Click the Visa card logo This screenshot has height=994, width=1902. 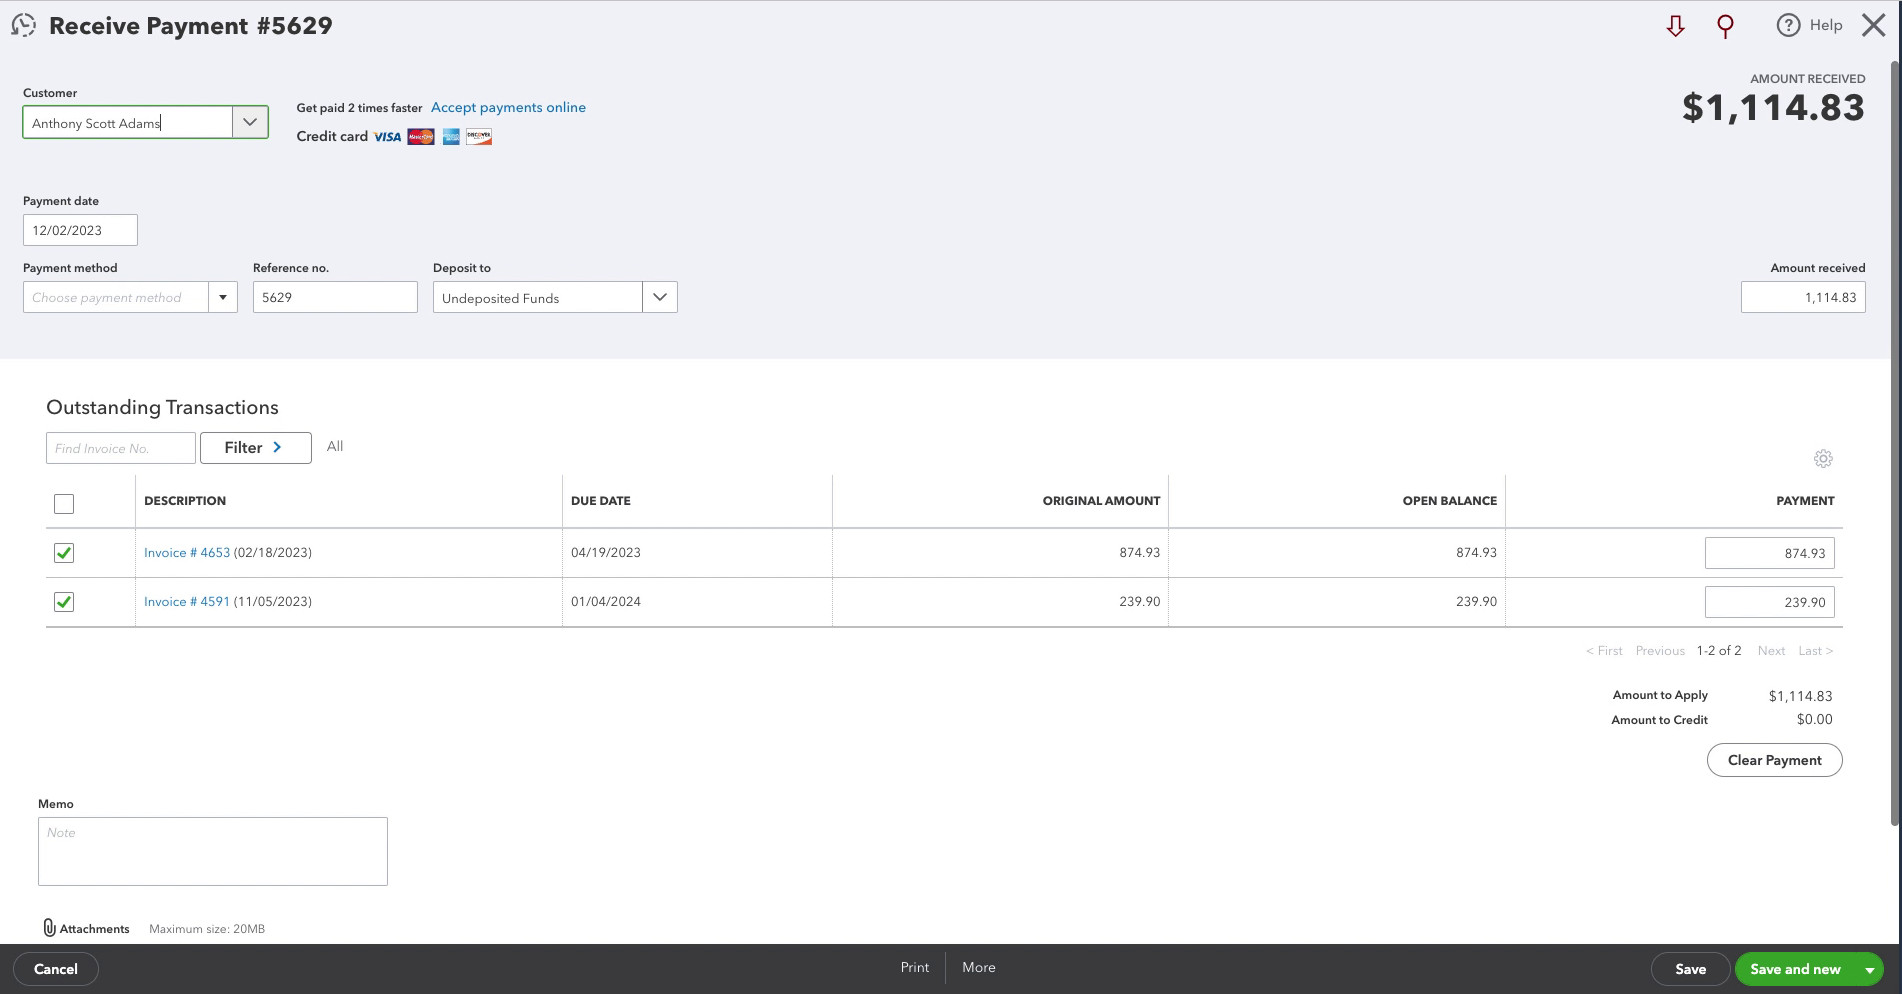387,137
